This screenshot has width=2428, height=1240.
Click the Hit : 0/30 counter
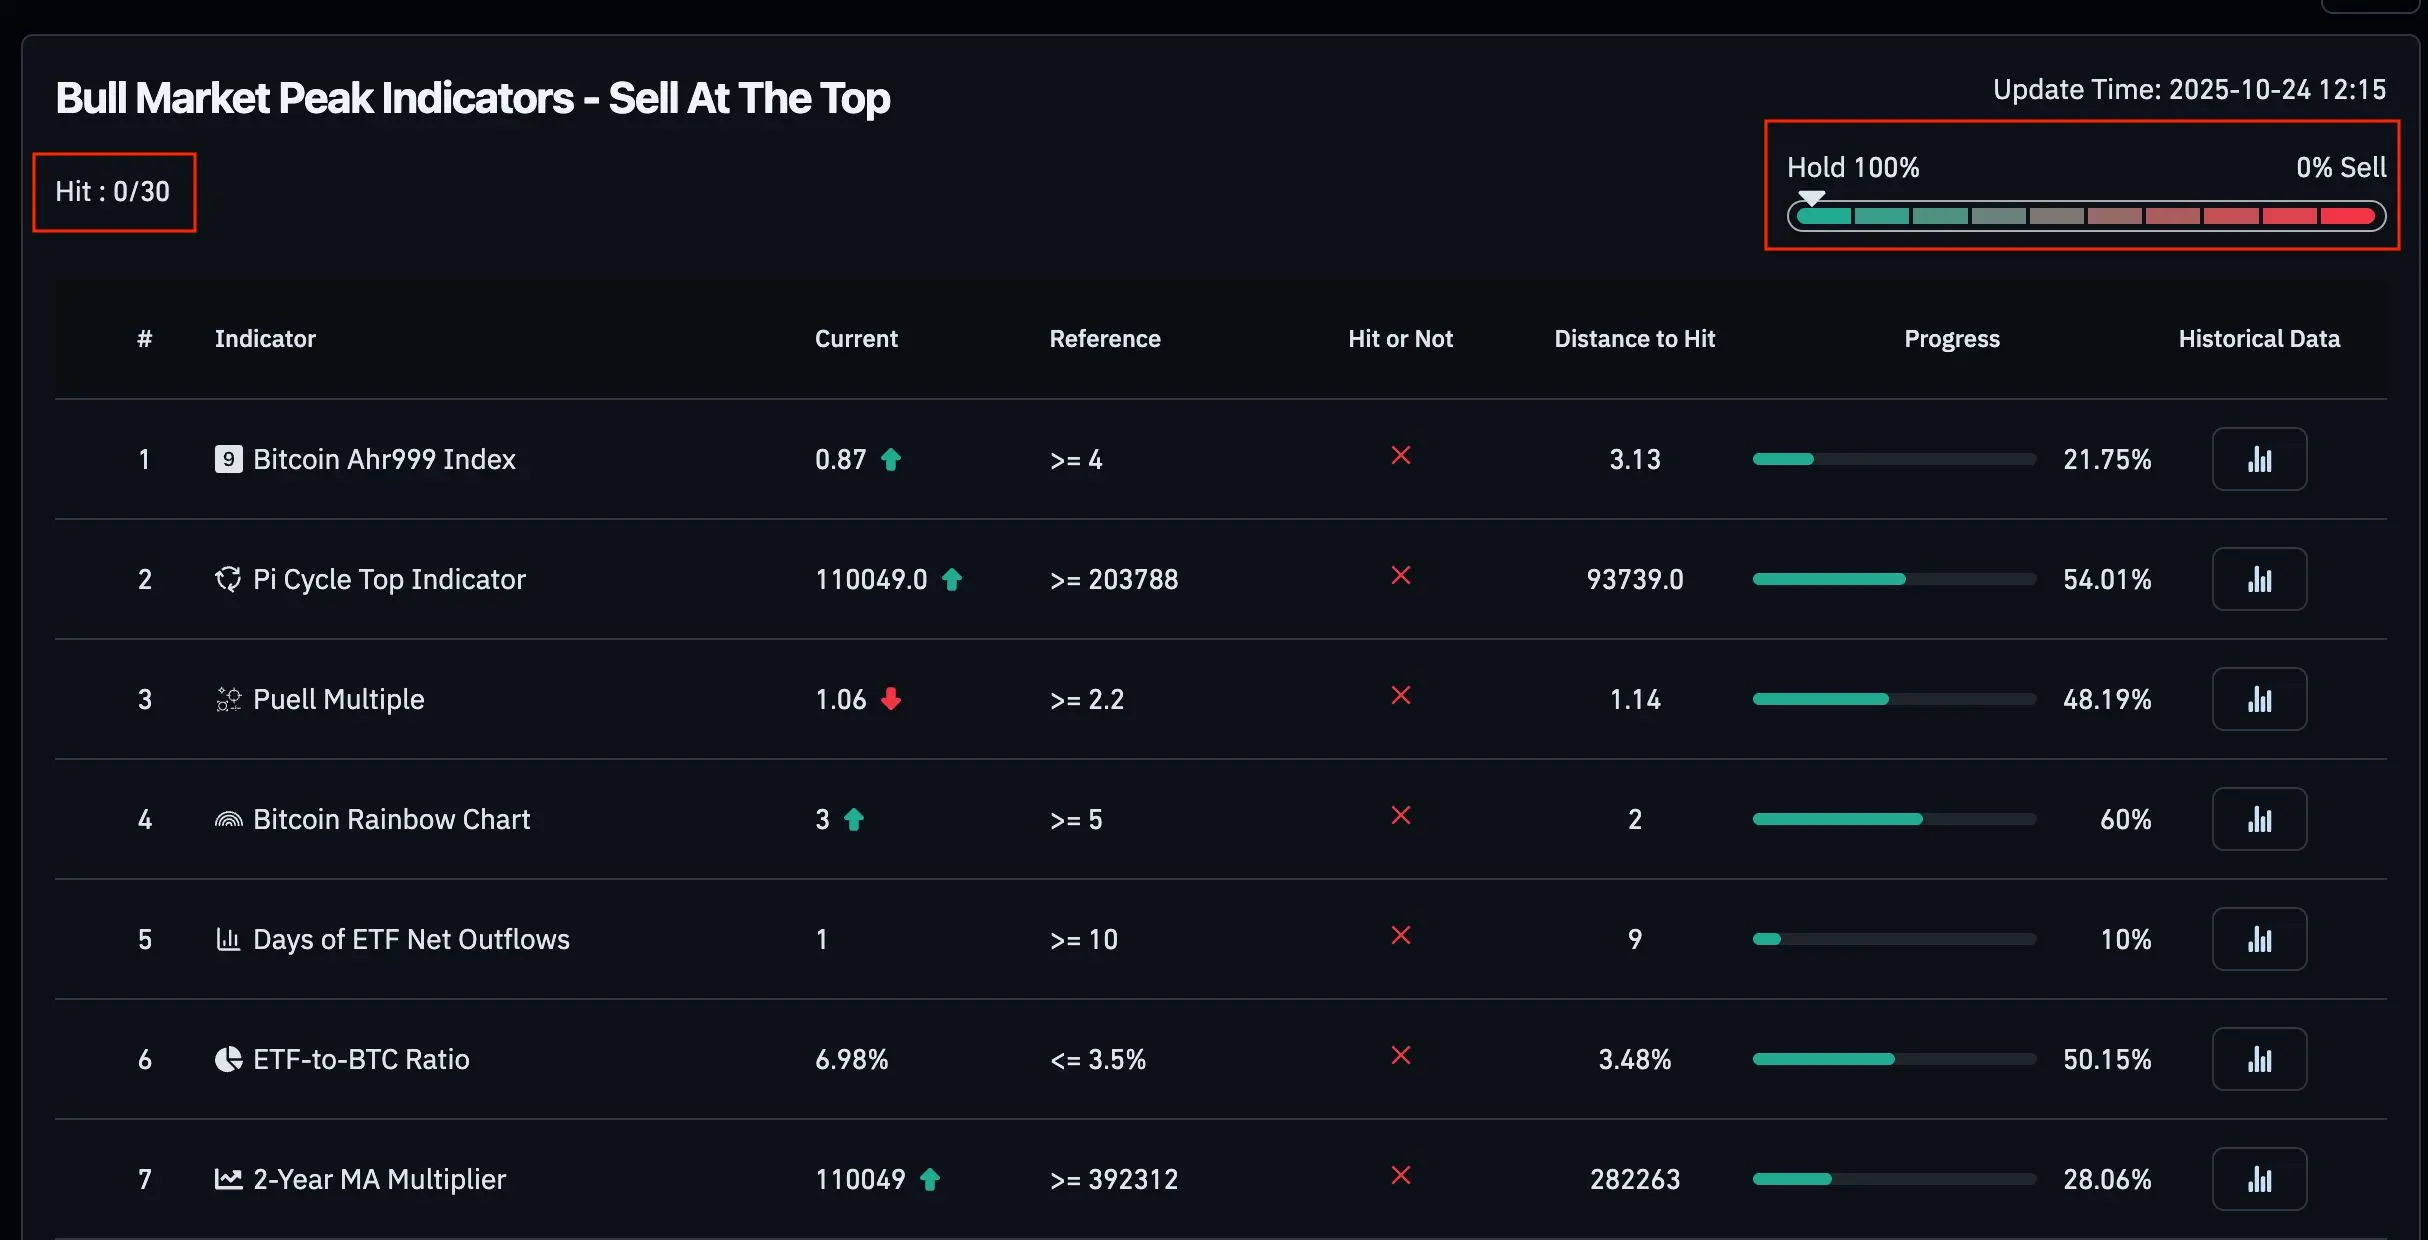pos(113,191)
